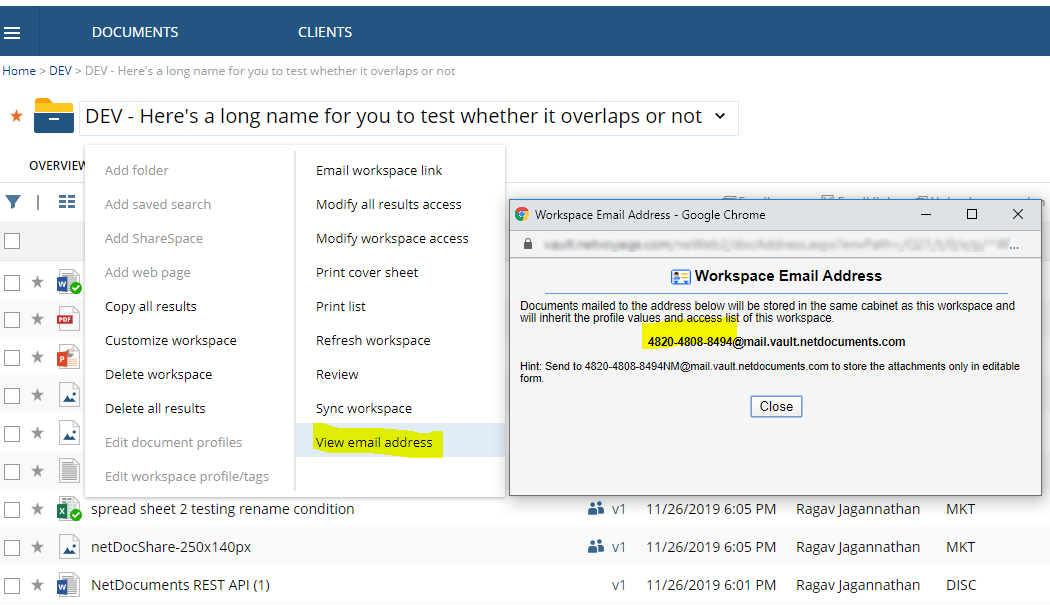Choose Delete workspace menu entry
Screen dimensions: 1050x605
pyautogui.click(x=159, y=375)
